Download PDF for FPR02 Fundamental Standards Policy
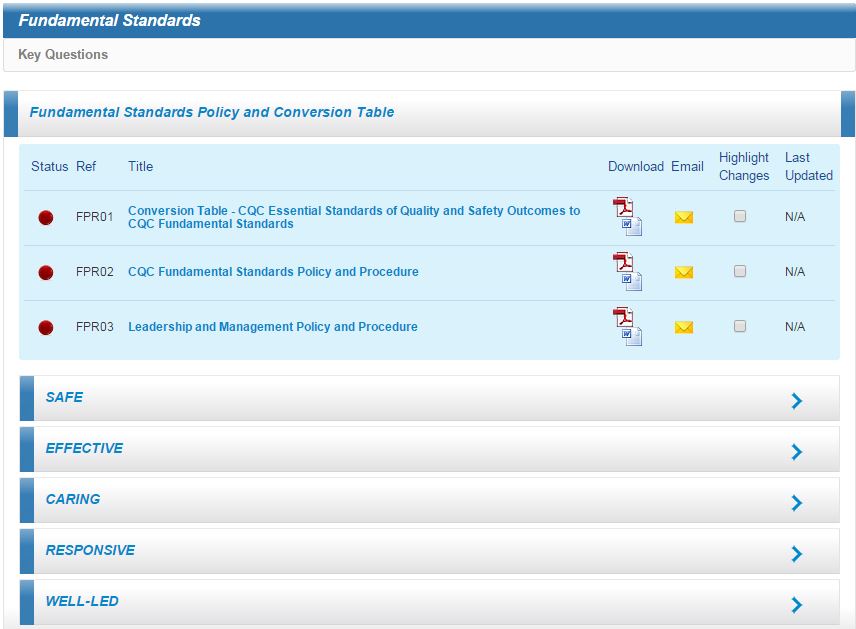 pyautogui.click(x=623, y=262)
